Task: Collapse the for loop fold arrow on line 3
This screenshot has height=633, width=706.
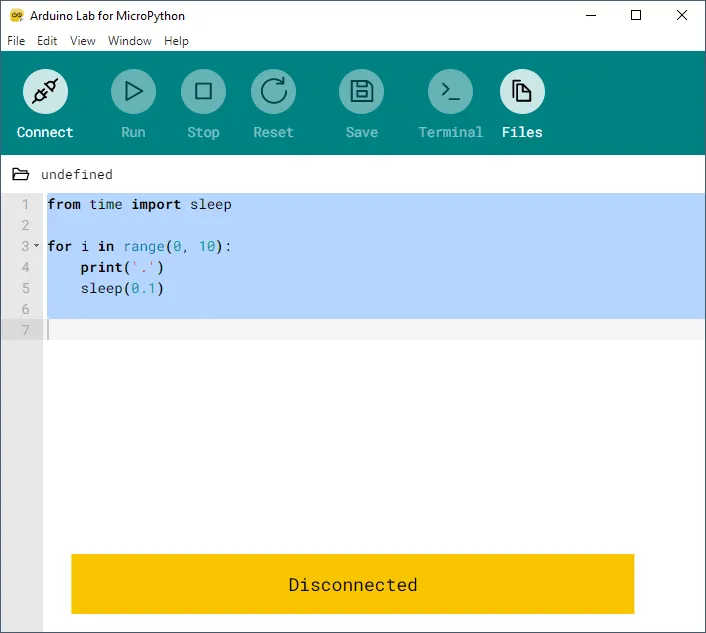Action: [x=36, y=246]
